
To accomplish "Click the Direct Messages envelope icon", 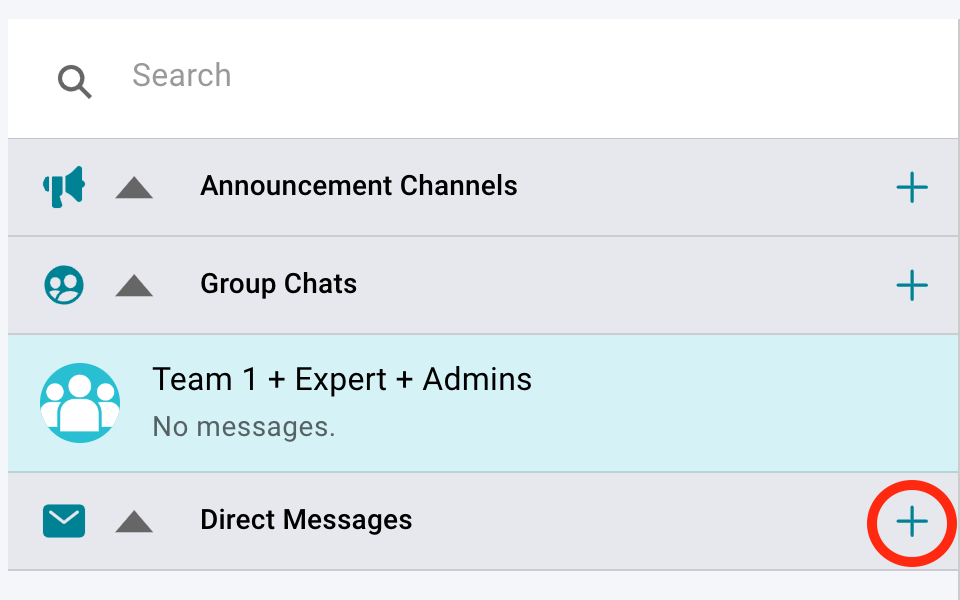I will tap(64, 521).
